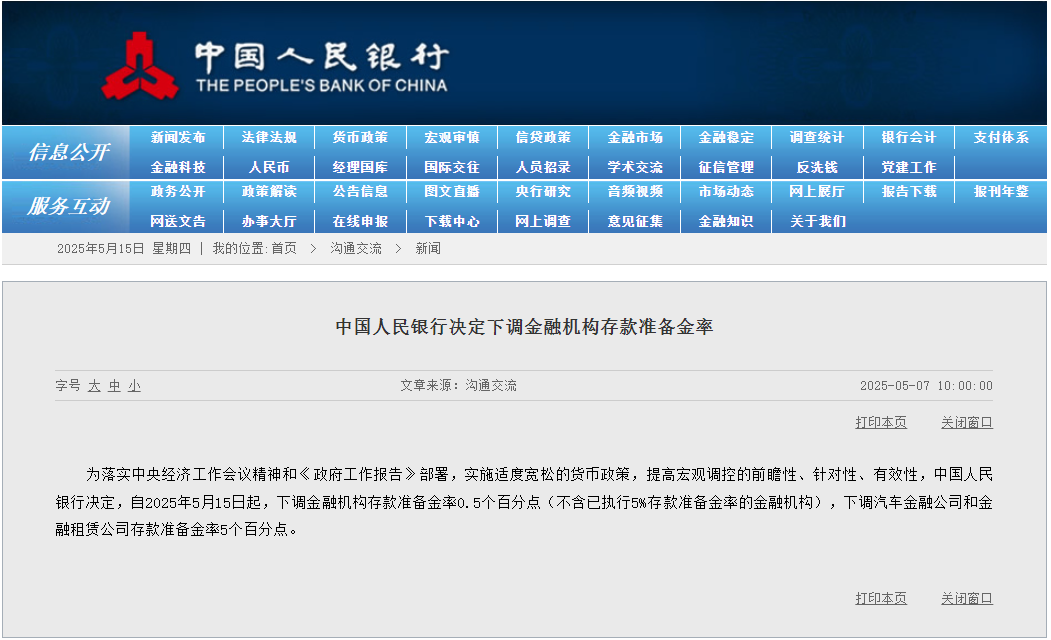Open the 货币政策 (Monetary Policy) section
1051x640 pixels.
(360, 138)
